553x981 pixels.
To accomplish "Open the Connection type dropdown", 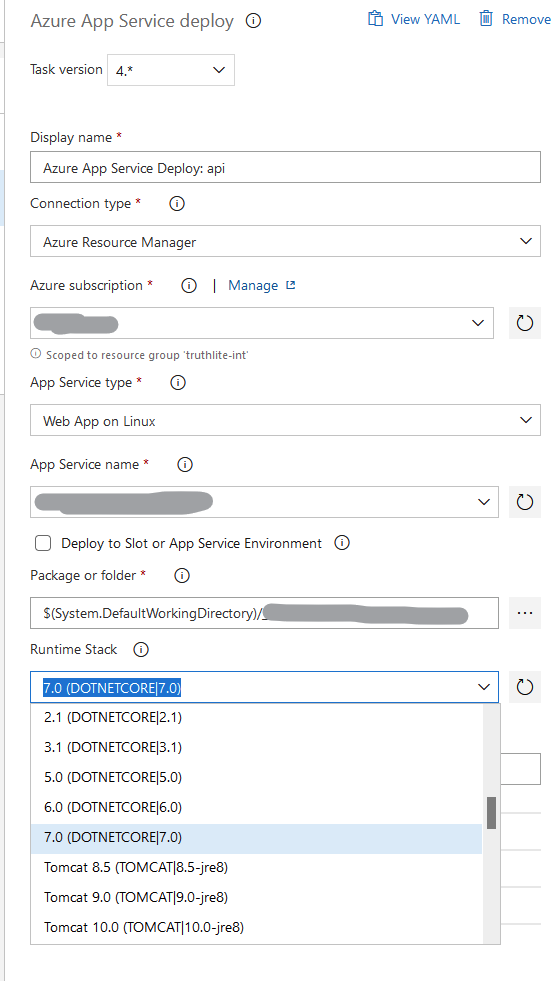I will point(285,241).
